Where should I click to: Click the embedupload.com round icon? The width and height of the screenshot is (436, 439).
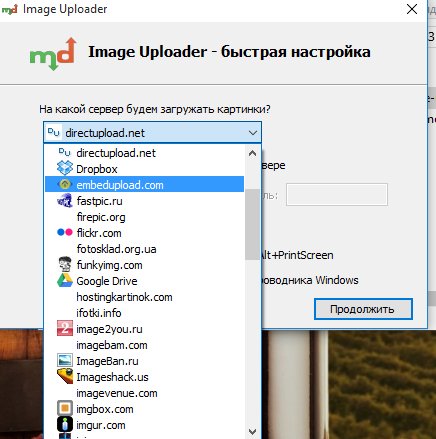coord(65,184)
